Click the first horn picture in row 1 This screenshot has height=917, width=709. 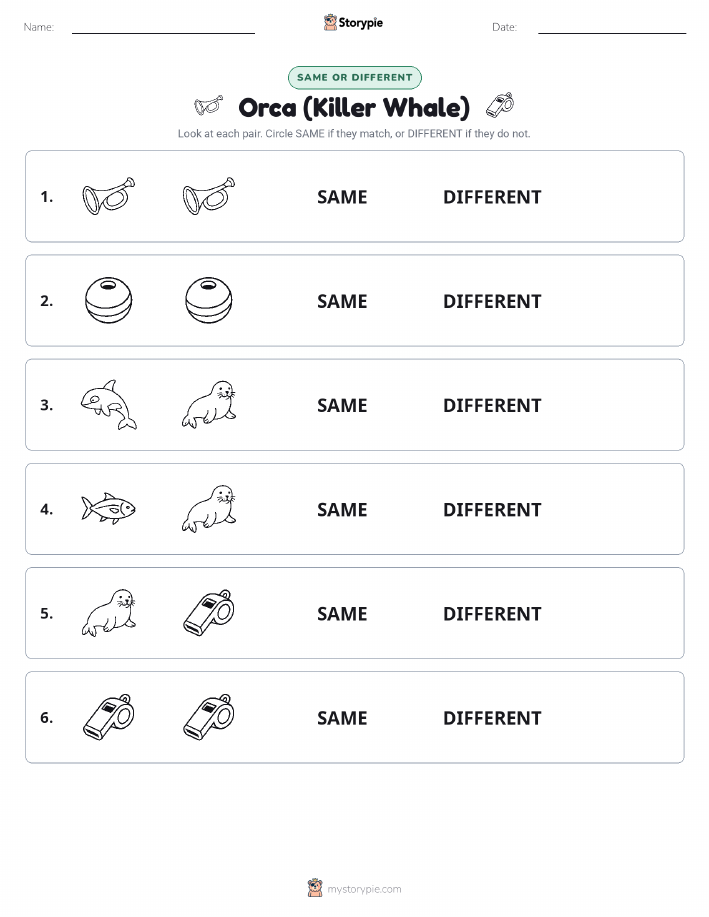pos(109,196)
